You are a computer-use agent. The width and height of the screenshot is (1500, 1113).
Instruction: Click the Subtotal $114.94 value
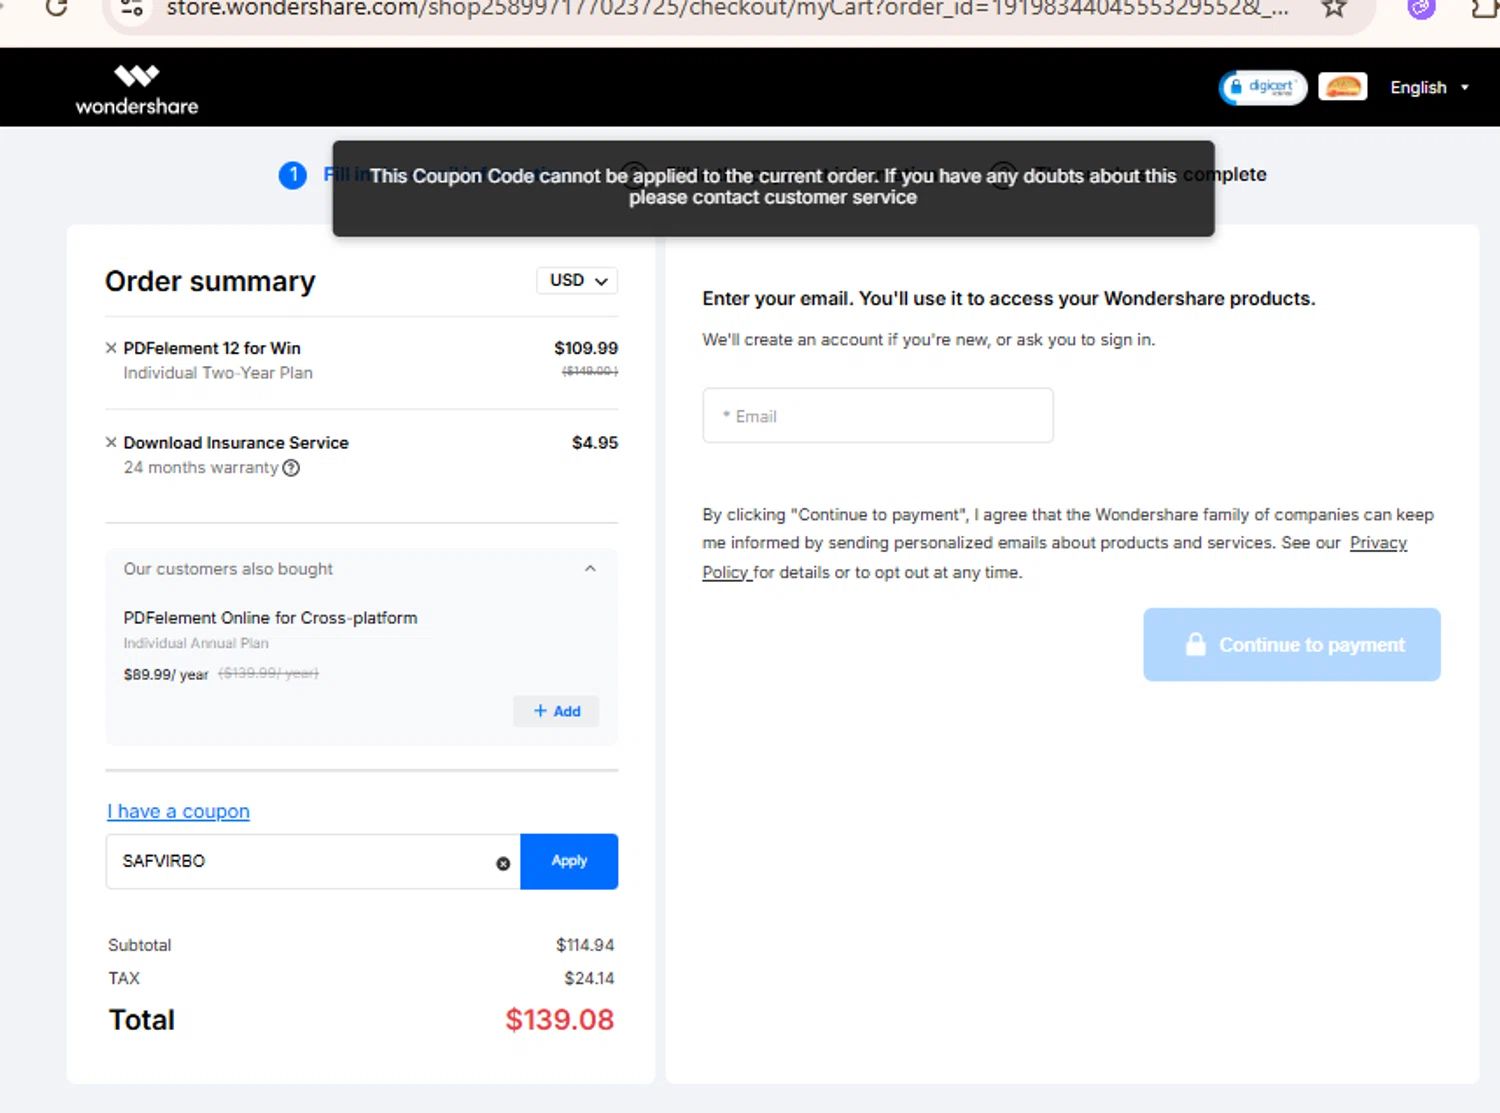(x=585, y=945)
